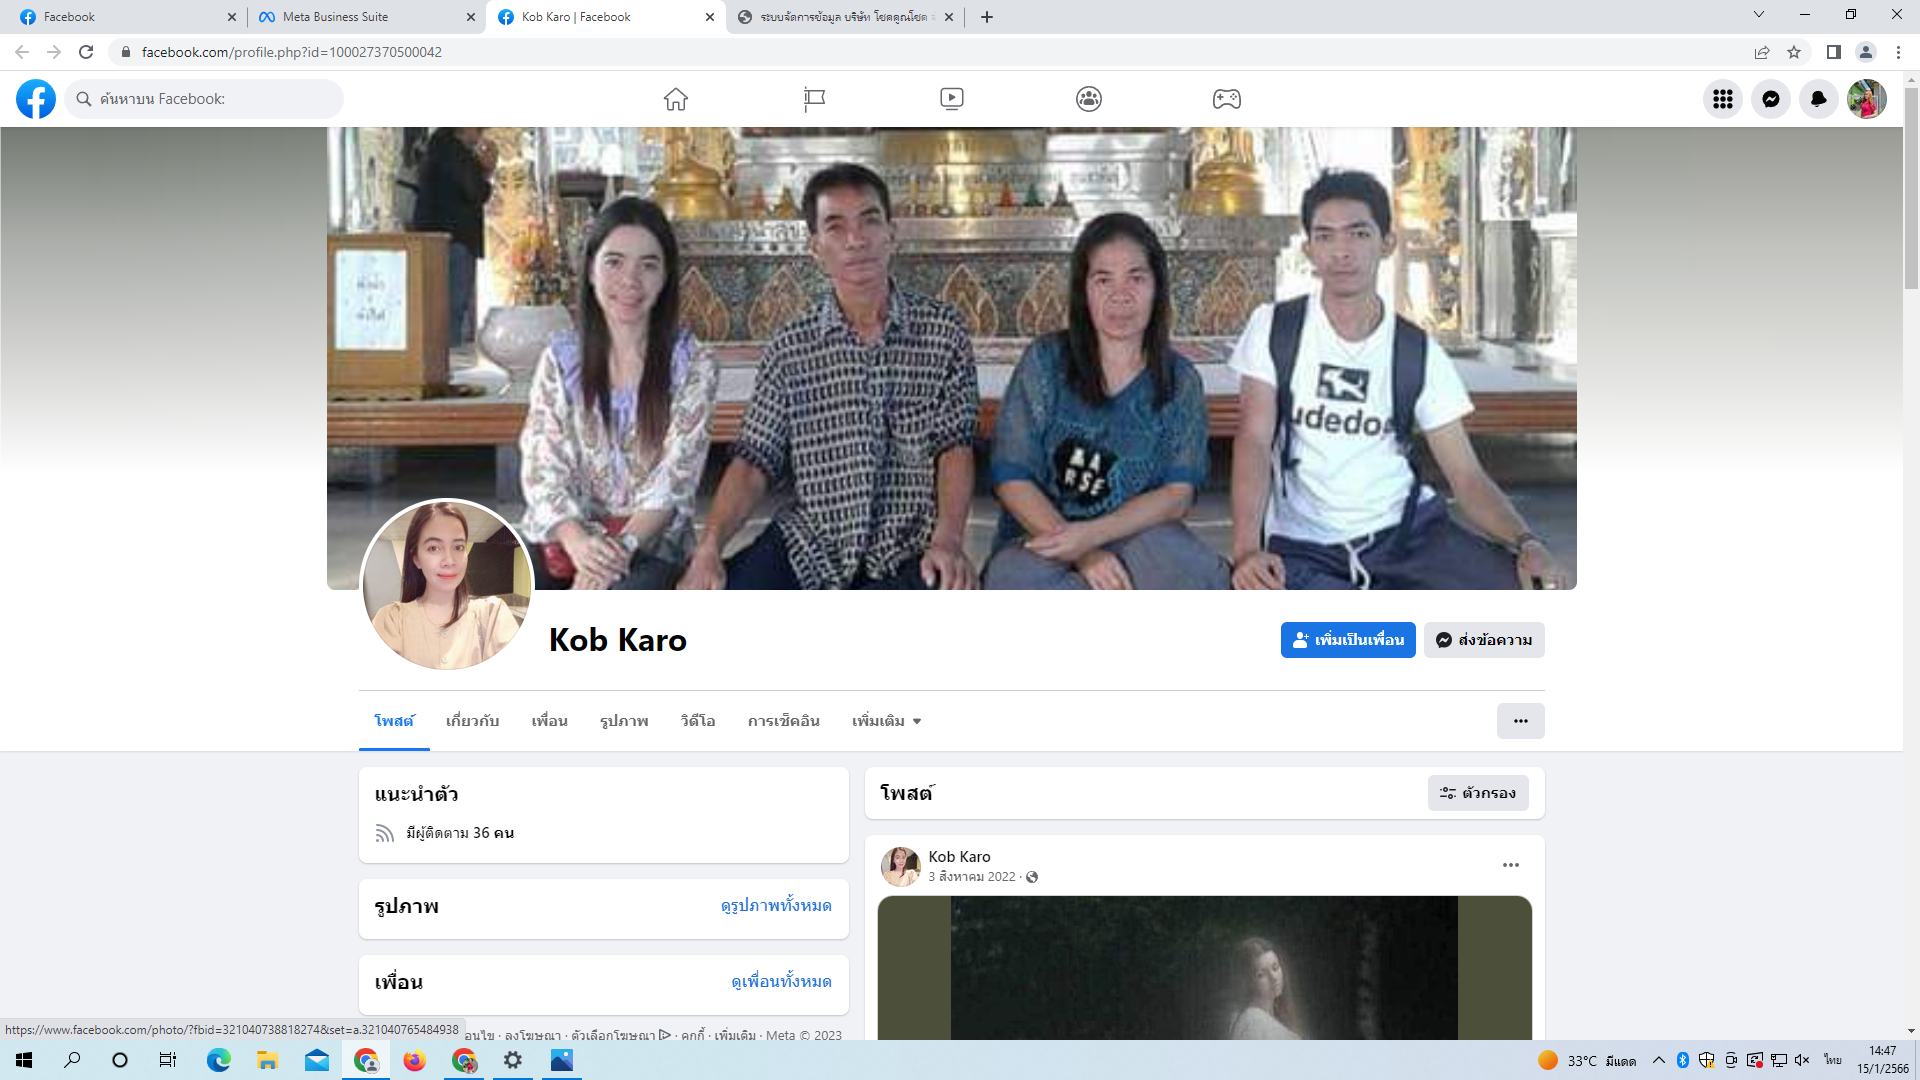The image size is (1920, 1080).
Task: Expand the เพิ่มเติม dropdown tab
Action: pyautogui.click(x=886, y=721)
